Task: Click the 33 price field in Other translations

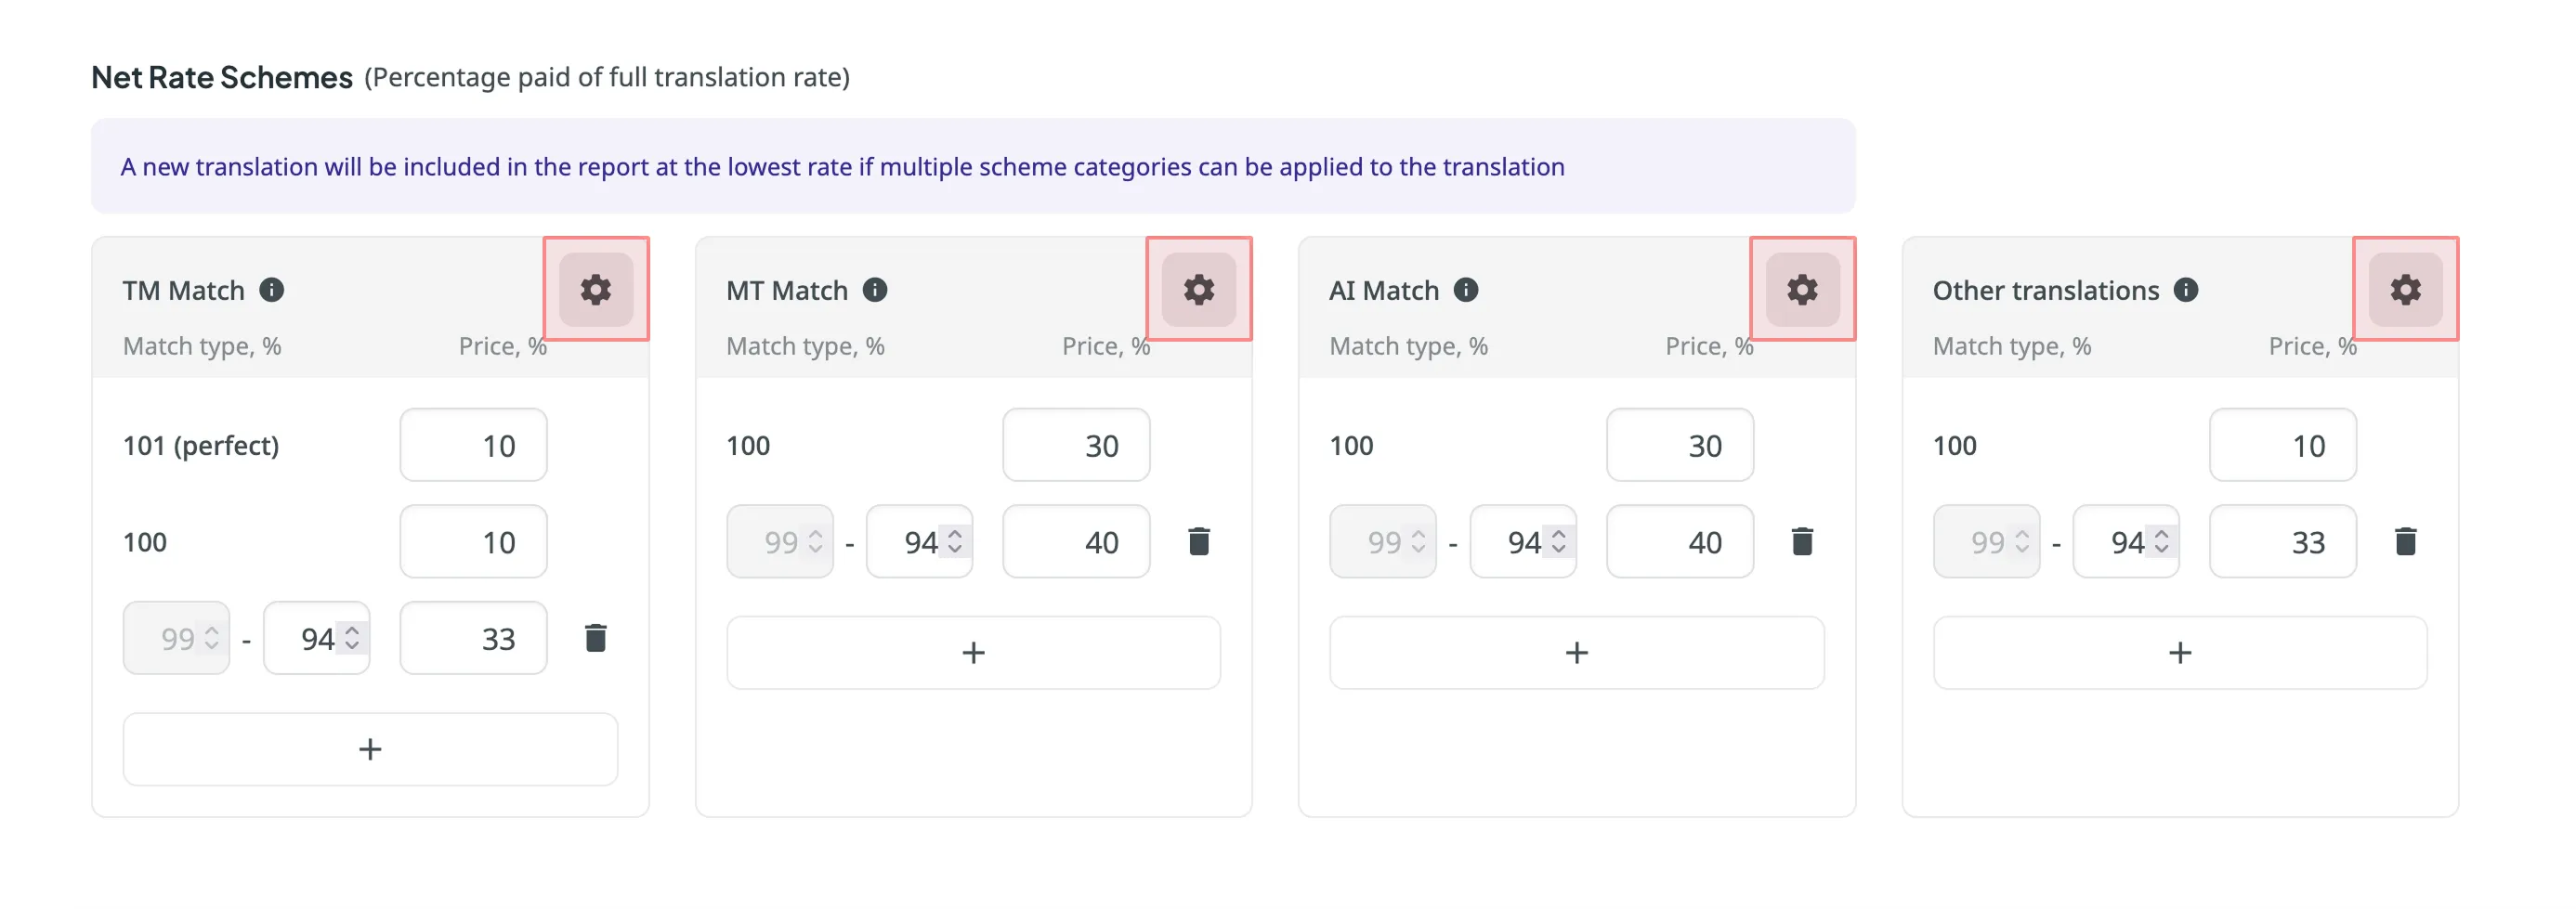Action: (x=2283, y=541)
